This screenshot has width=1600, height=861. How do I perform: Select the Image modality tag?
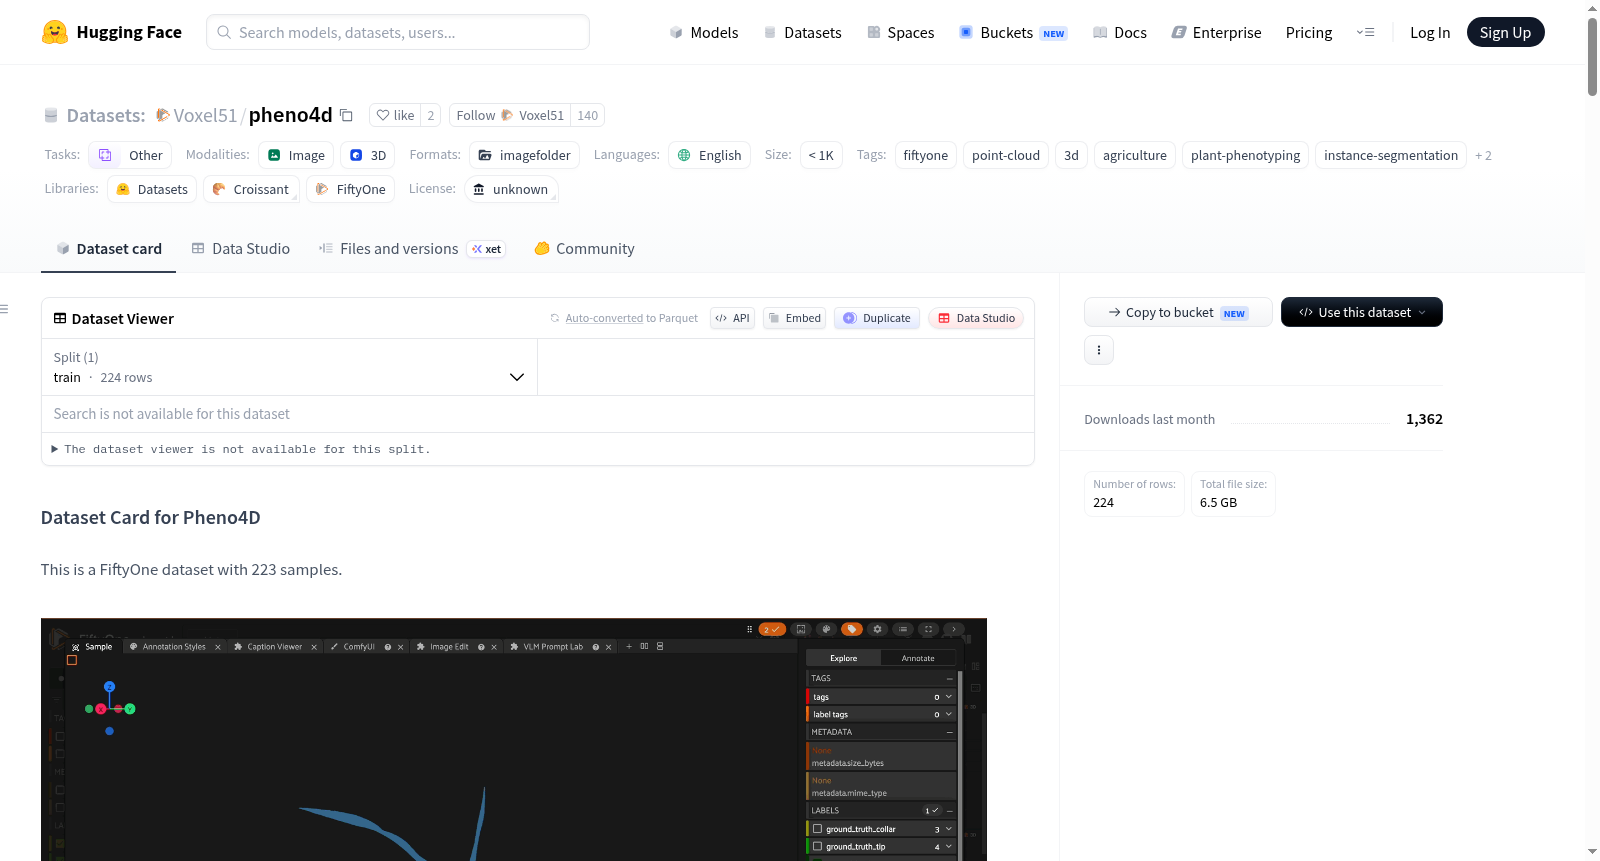296,155
